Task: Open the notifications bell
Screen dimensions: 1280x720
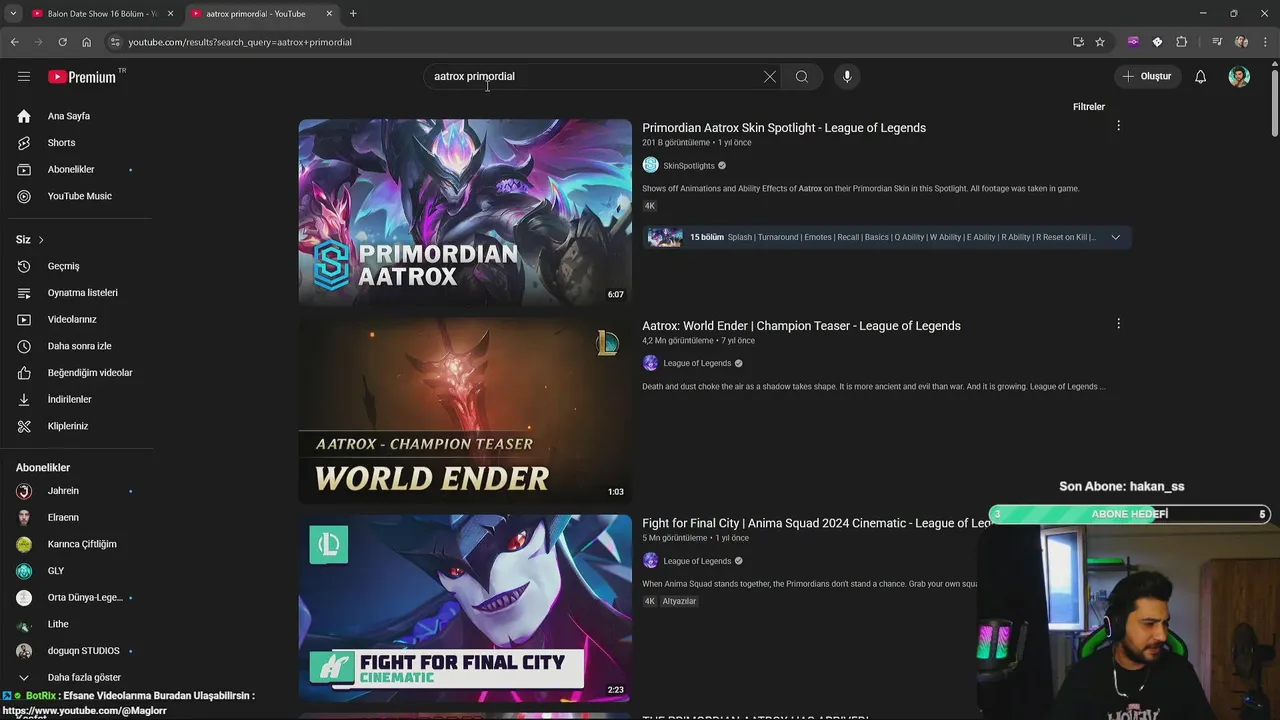Action: pos(1201,77)
